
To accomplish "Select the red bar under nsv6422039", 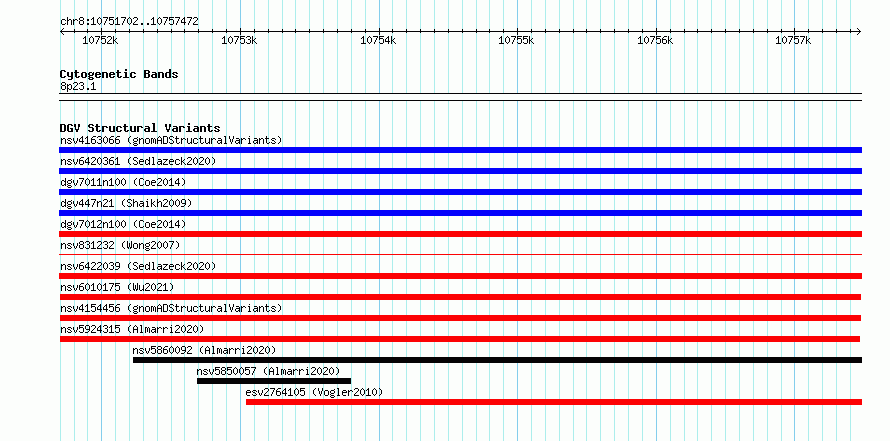I will (460, 276).
